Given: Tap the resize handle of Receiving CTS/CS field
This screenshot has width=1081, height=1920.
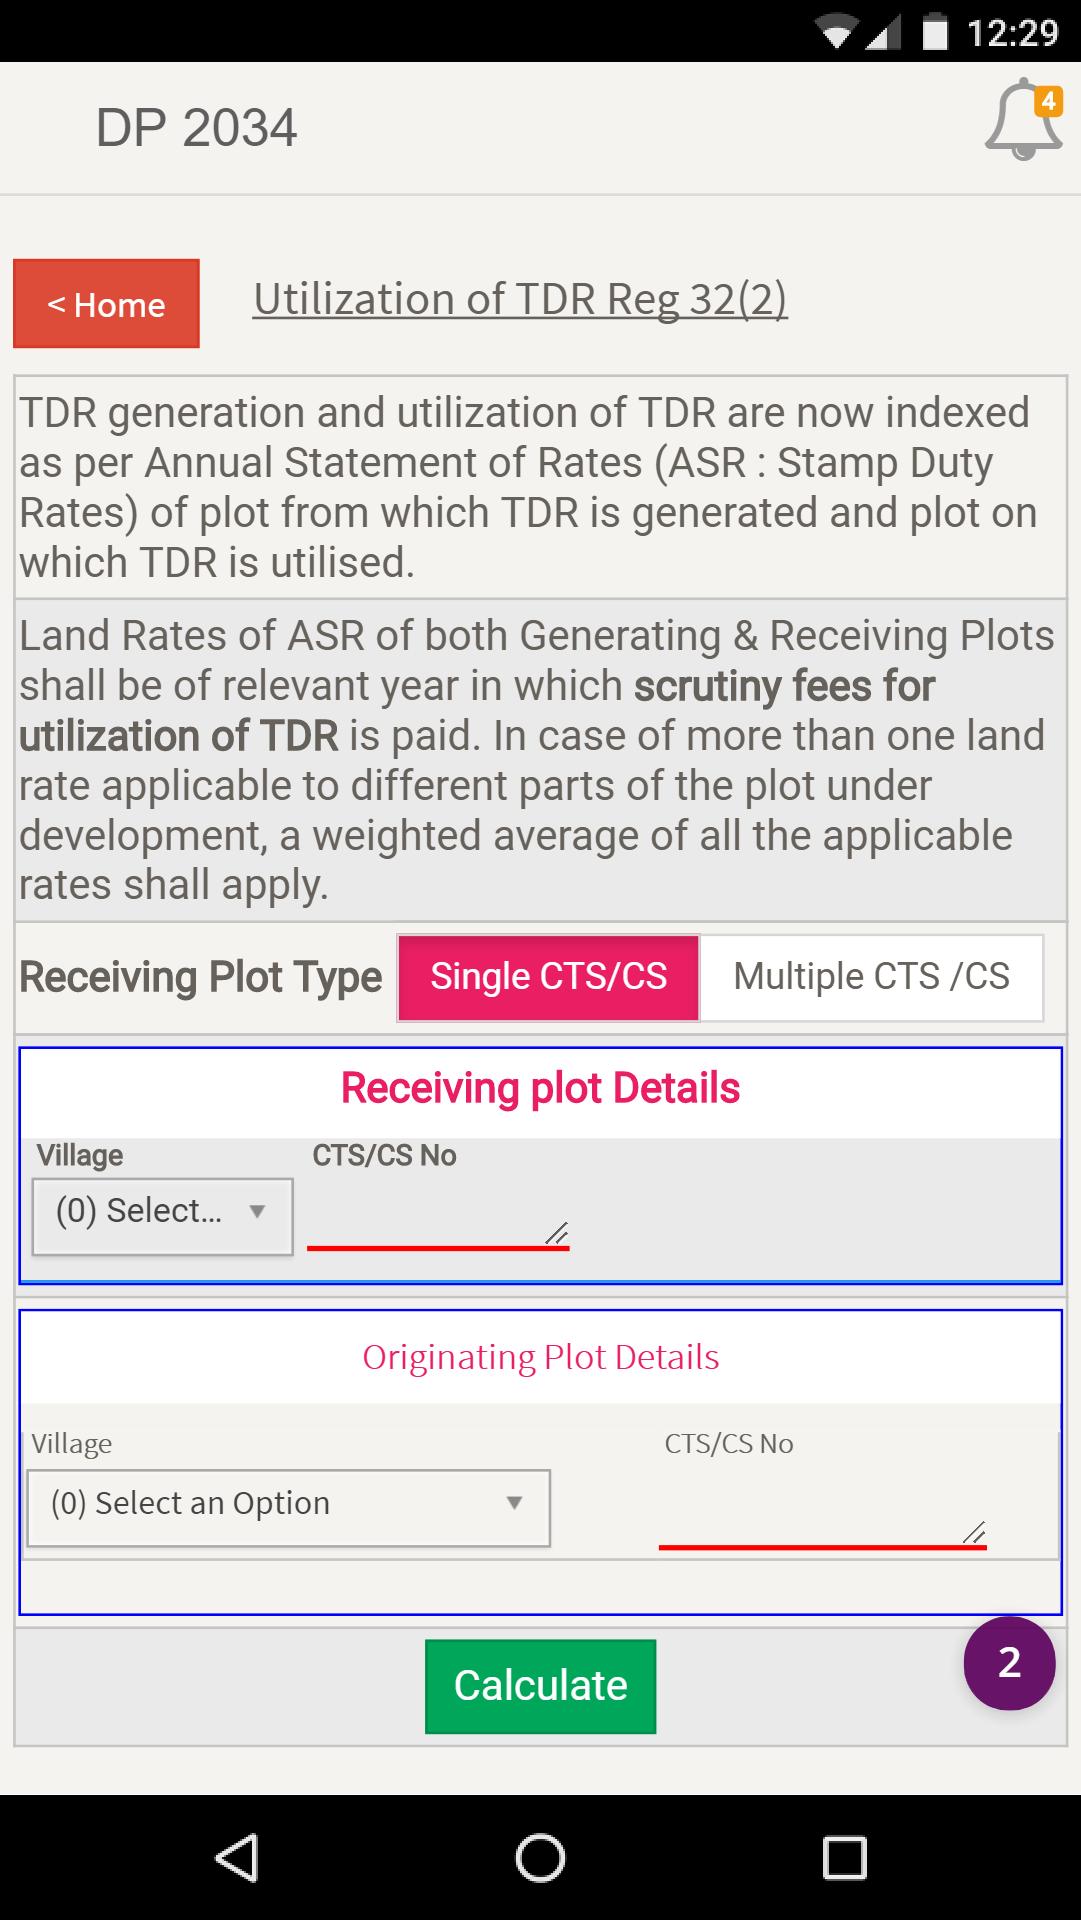Looking at the screenshot, I should tap(557, 1233).
